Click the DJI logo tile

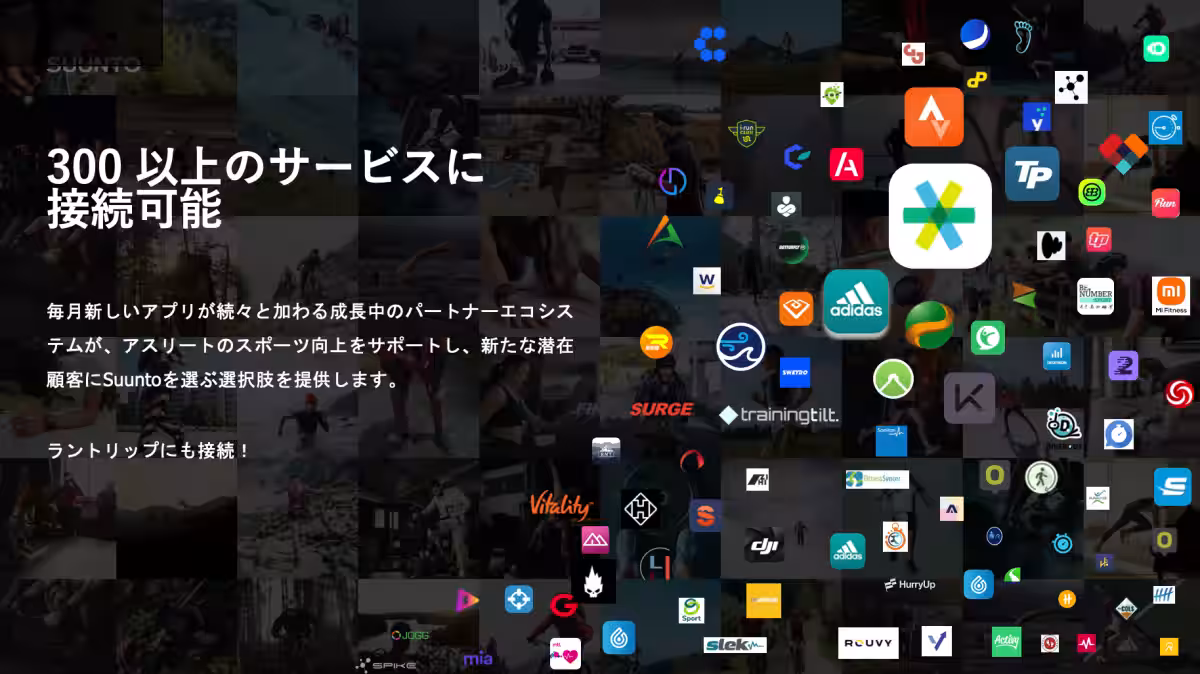pyautogui.click(x=766, y=546)
